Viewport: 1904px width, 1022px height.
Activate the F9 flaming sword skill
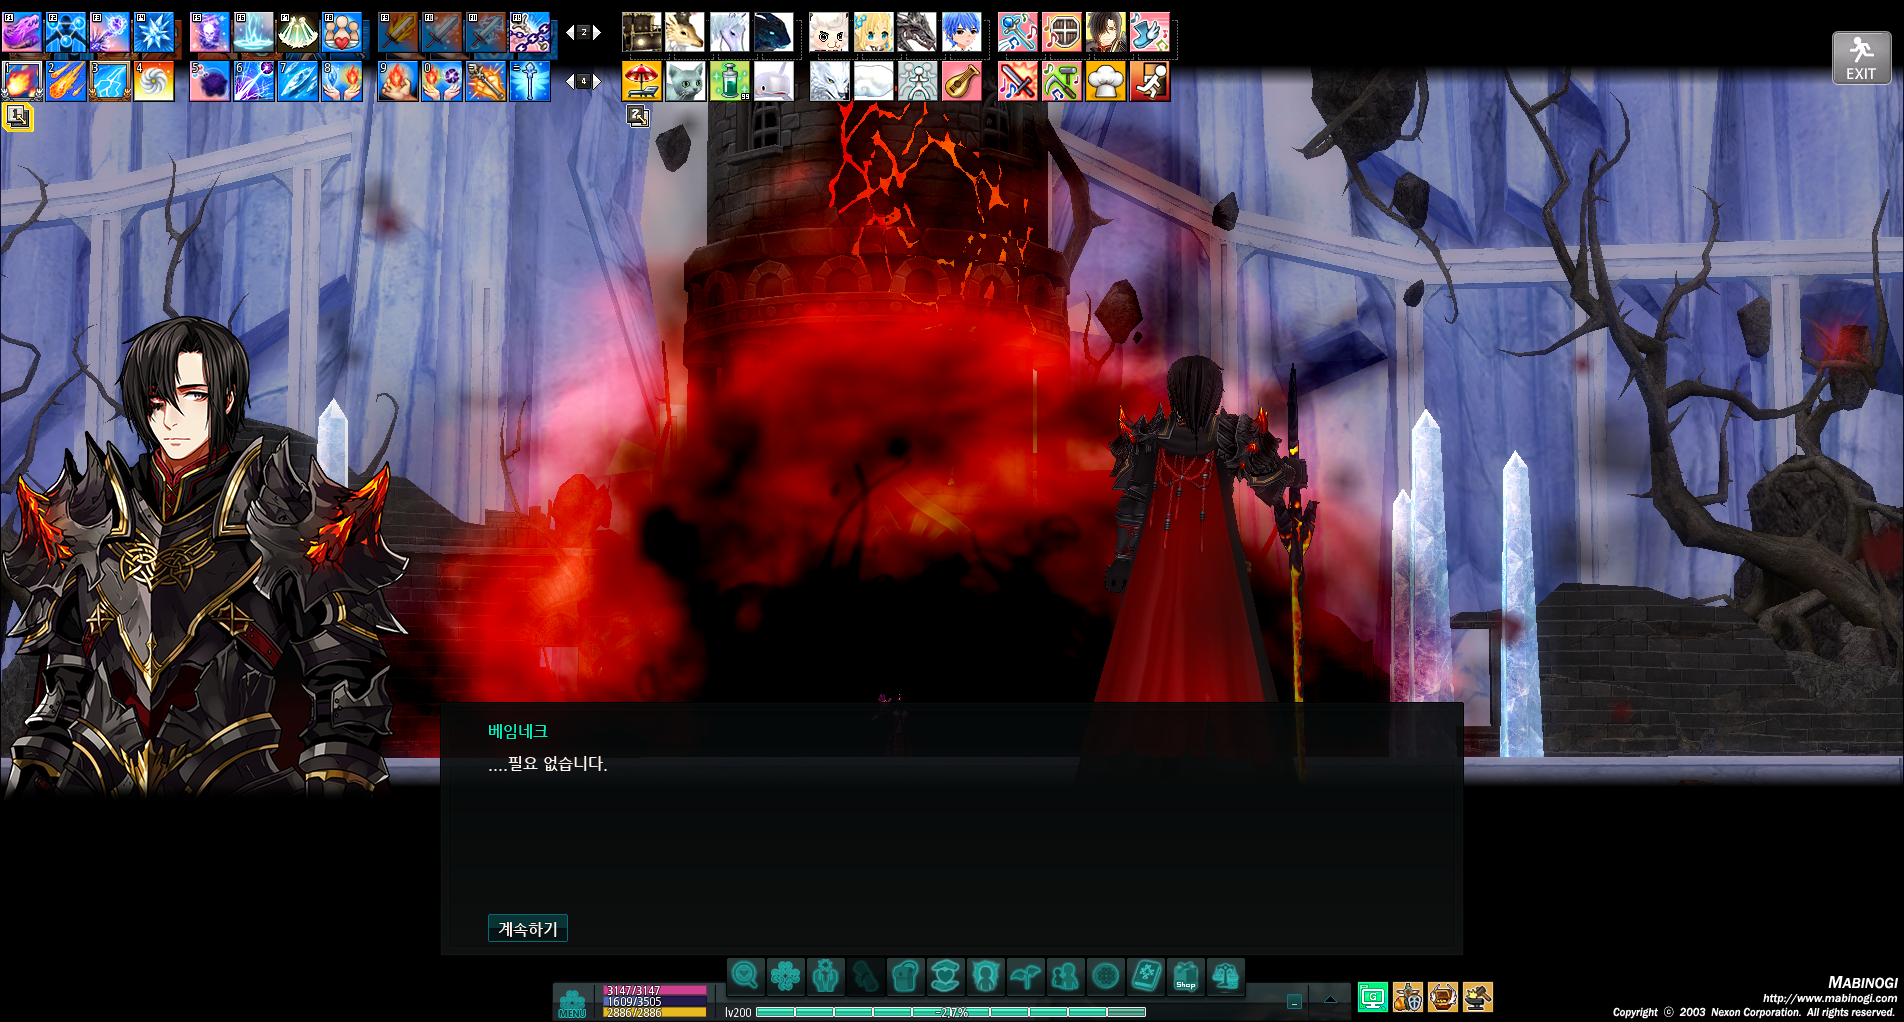398,32
